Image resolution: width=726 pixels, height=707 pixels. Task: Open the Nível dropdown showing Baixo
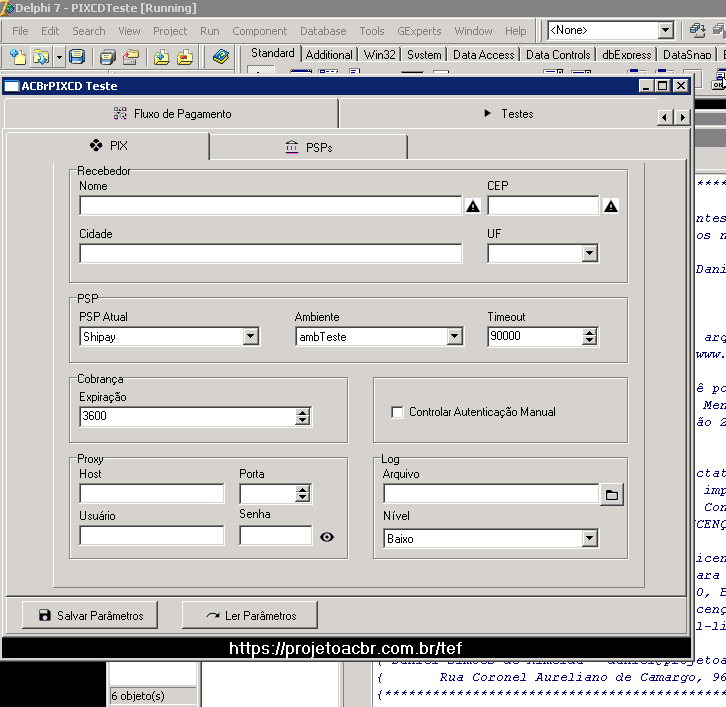589,538
